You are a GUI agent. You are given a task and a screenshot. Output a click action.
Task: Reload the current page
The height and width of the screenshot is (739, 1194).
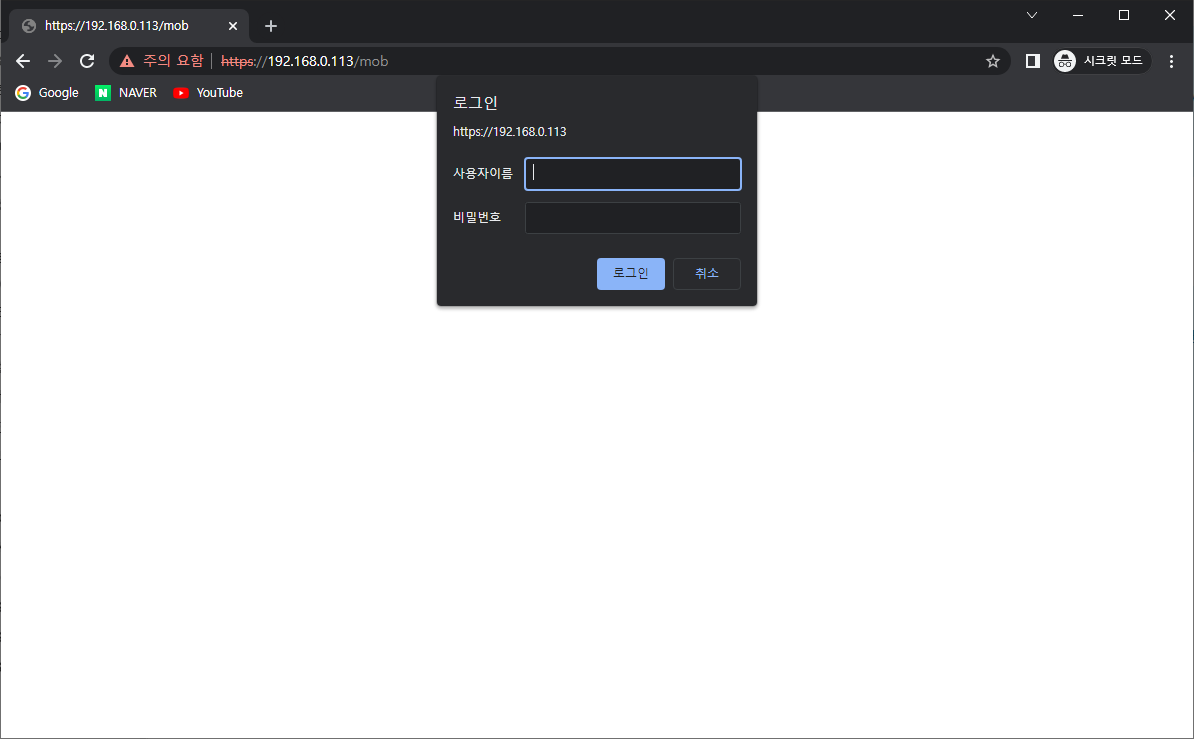pyautogui.click(x=87, y=61)
